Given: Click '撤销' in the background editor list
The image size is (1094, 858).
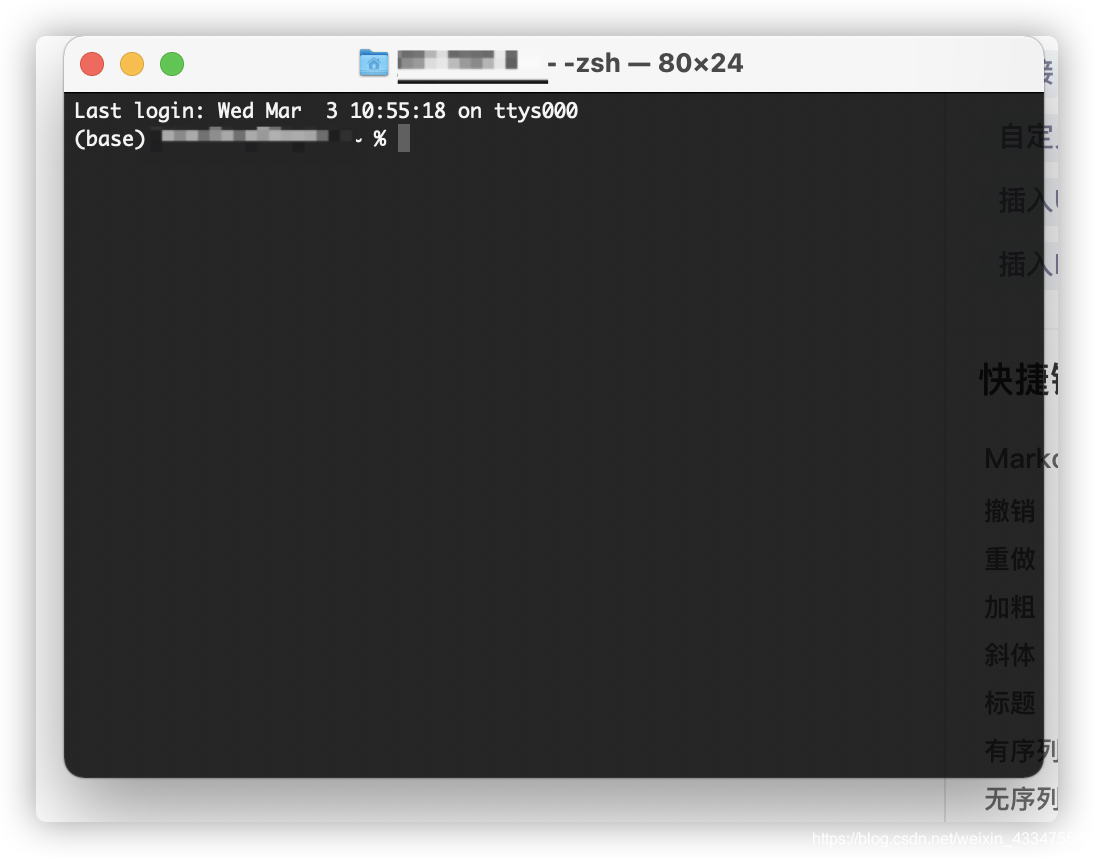Looking at the screenshot, I should tap(1010, 511).
